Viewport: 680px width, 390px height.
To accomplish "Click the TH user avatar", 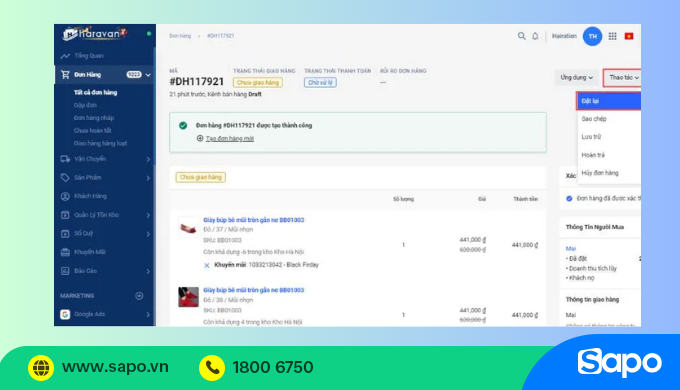I will point(592,36).
